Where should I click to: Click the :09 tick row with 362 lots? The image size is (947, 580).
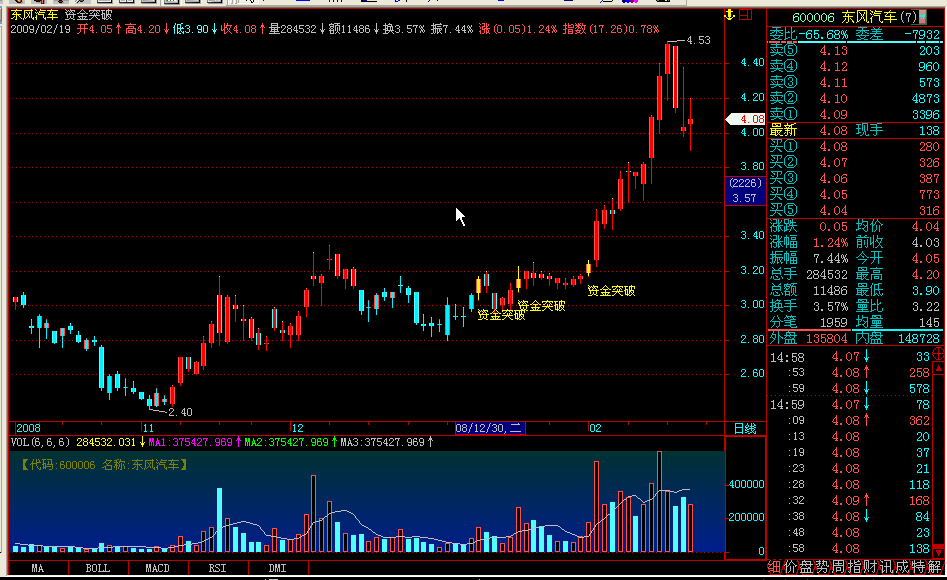click(850, 420)
